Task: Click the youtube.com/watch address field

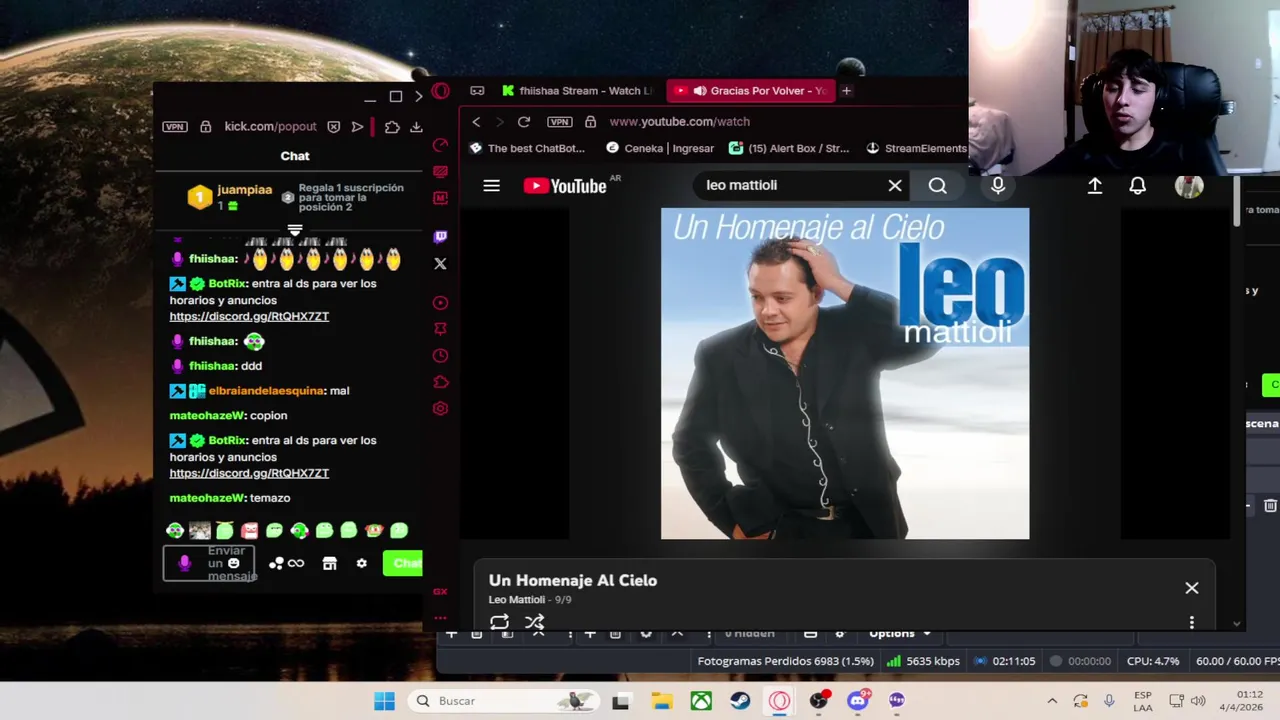Action: click(x=680, y=121)
